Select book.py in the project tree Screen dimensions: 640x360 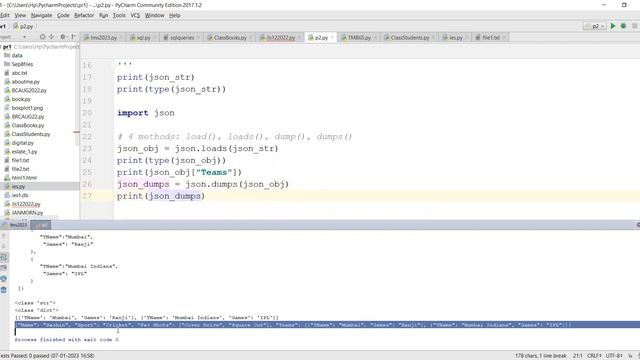(21, 99)
